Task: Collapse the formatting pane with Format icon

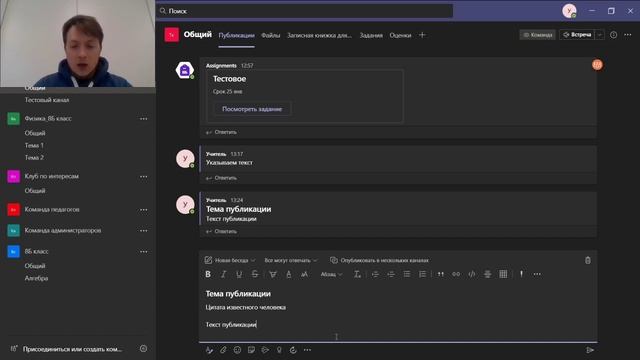Action: 209,350
